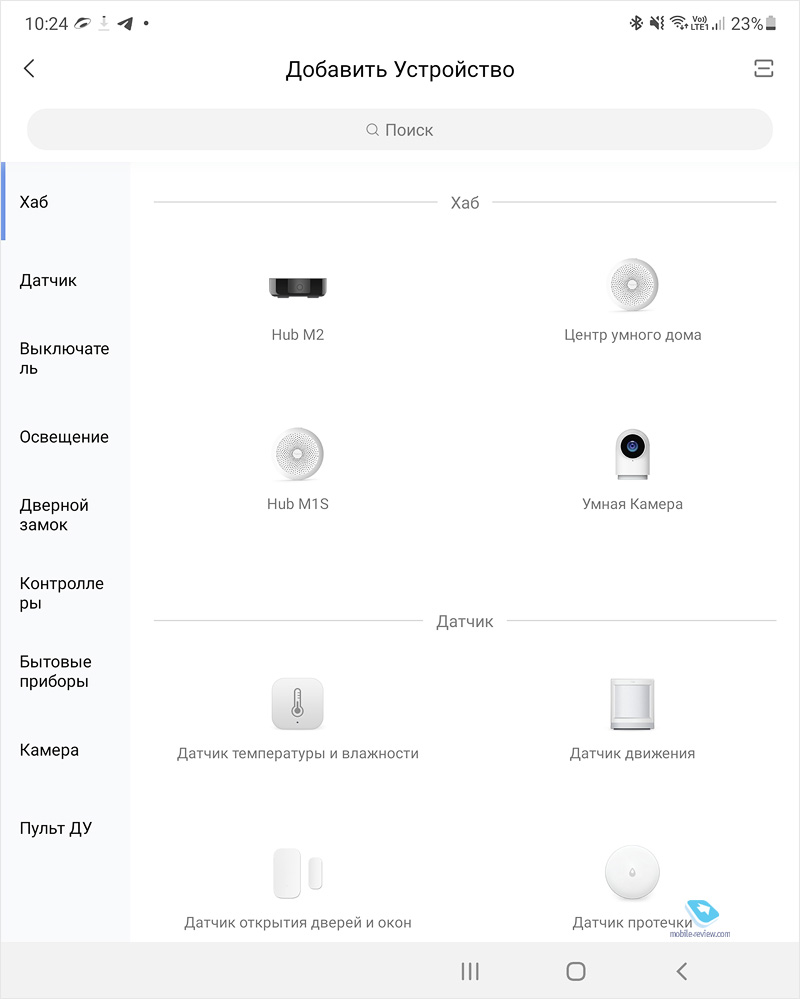Viewport: 800px width, 999px height.
Task: Tap the download notification icon
Action: click(x=104, y=24)
